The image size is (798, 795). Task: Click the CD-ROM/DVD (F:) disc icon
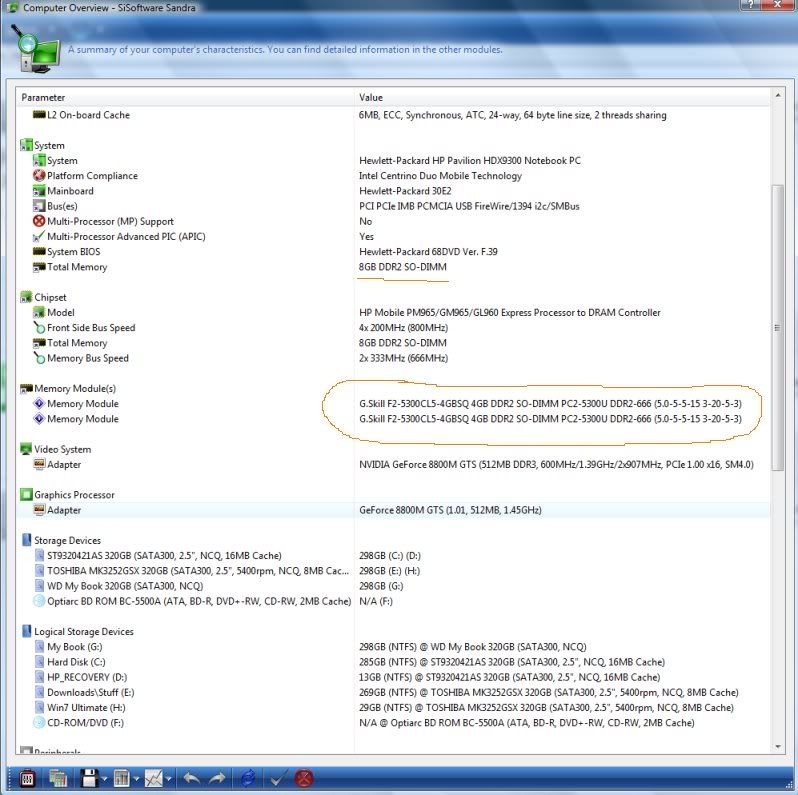[39, 722]
